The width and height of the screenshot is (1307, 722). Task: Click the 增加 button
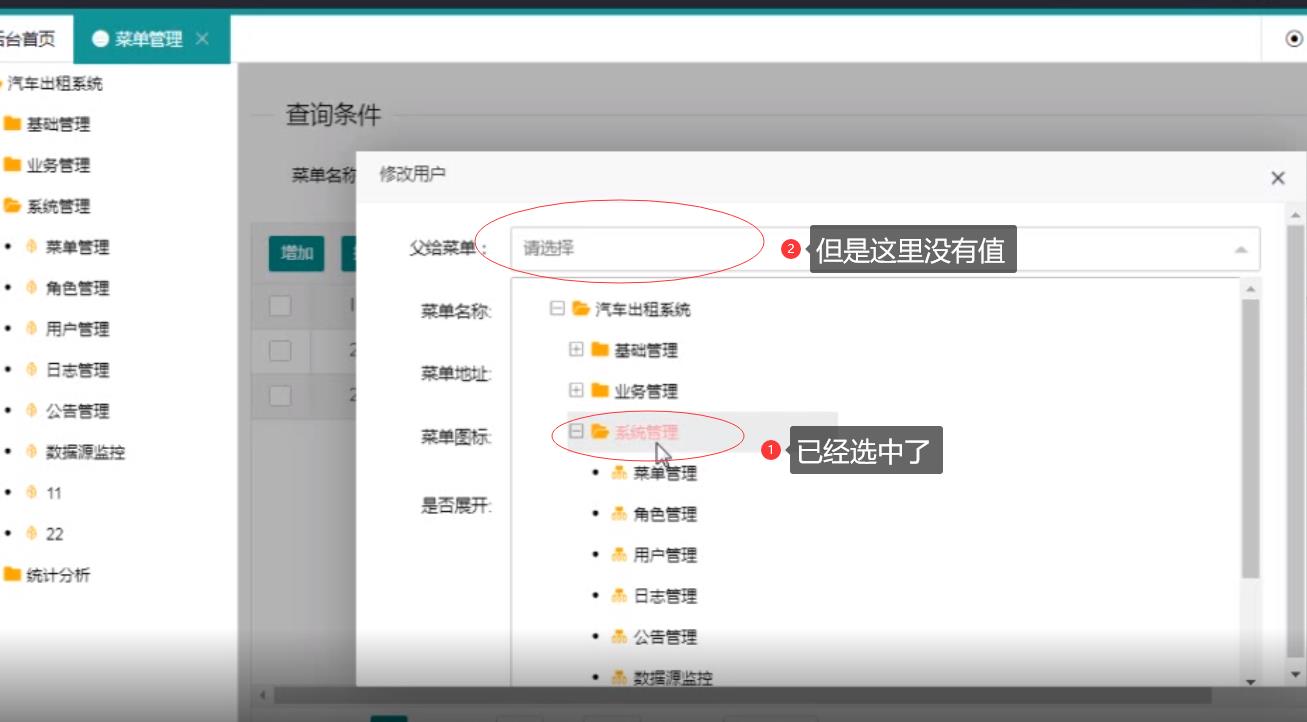(297, 253)
